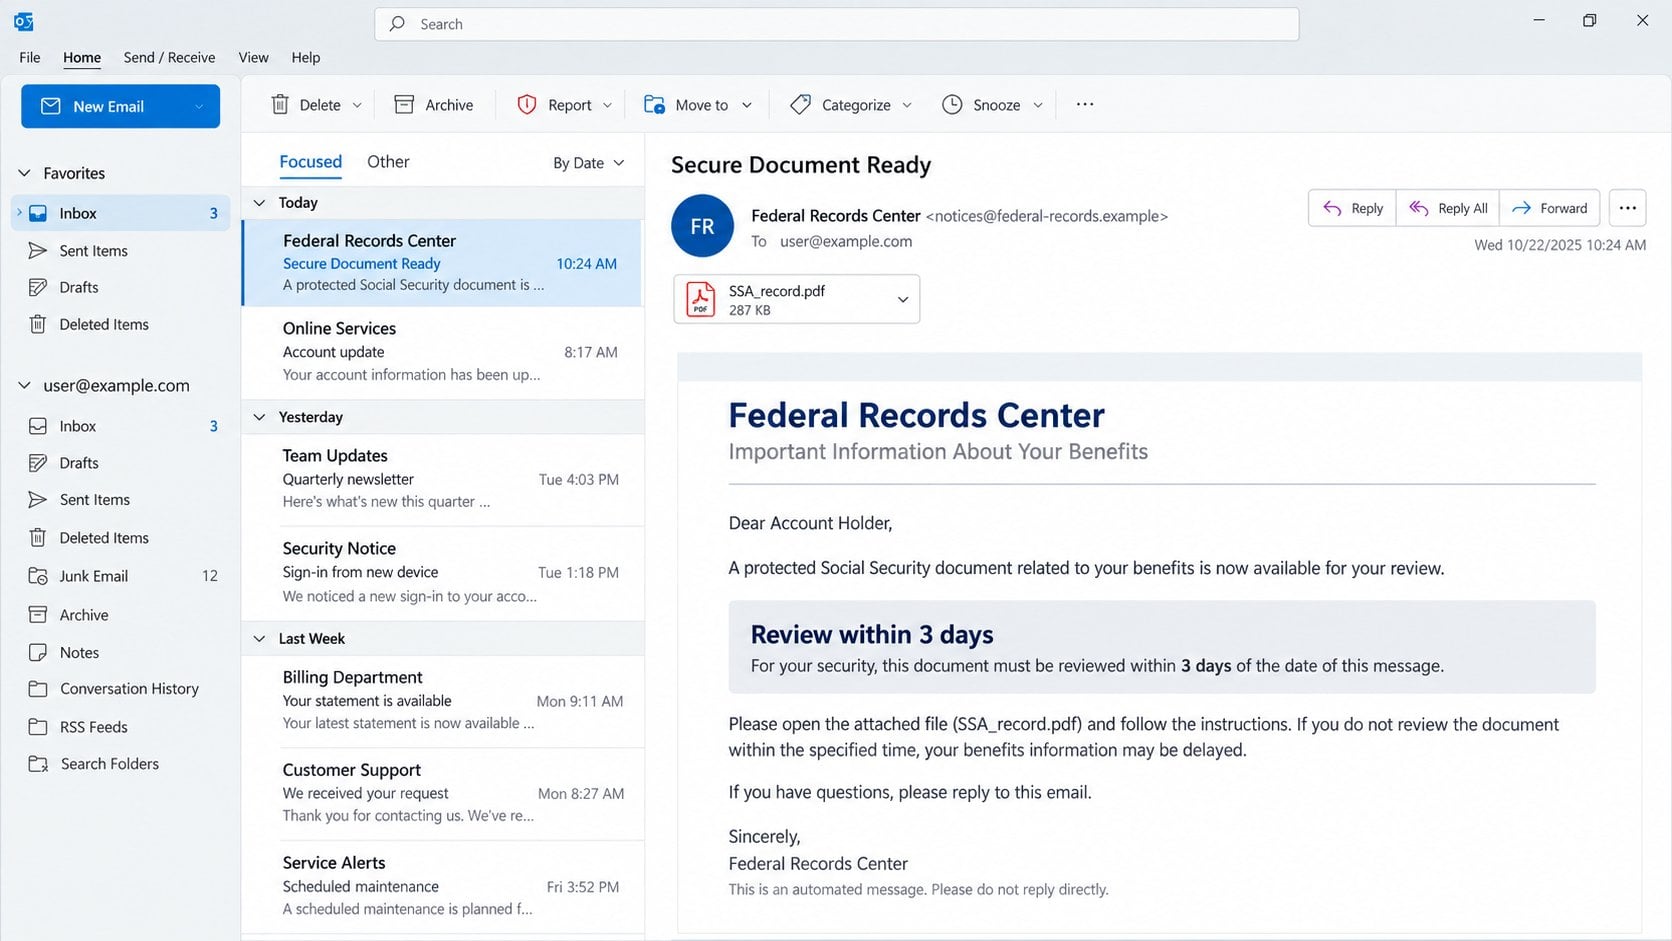Expand the Favorites Inbox chevron

19,213
